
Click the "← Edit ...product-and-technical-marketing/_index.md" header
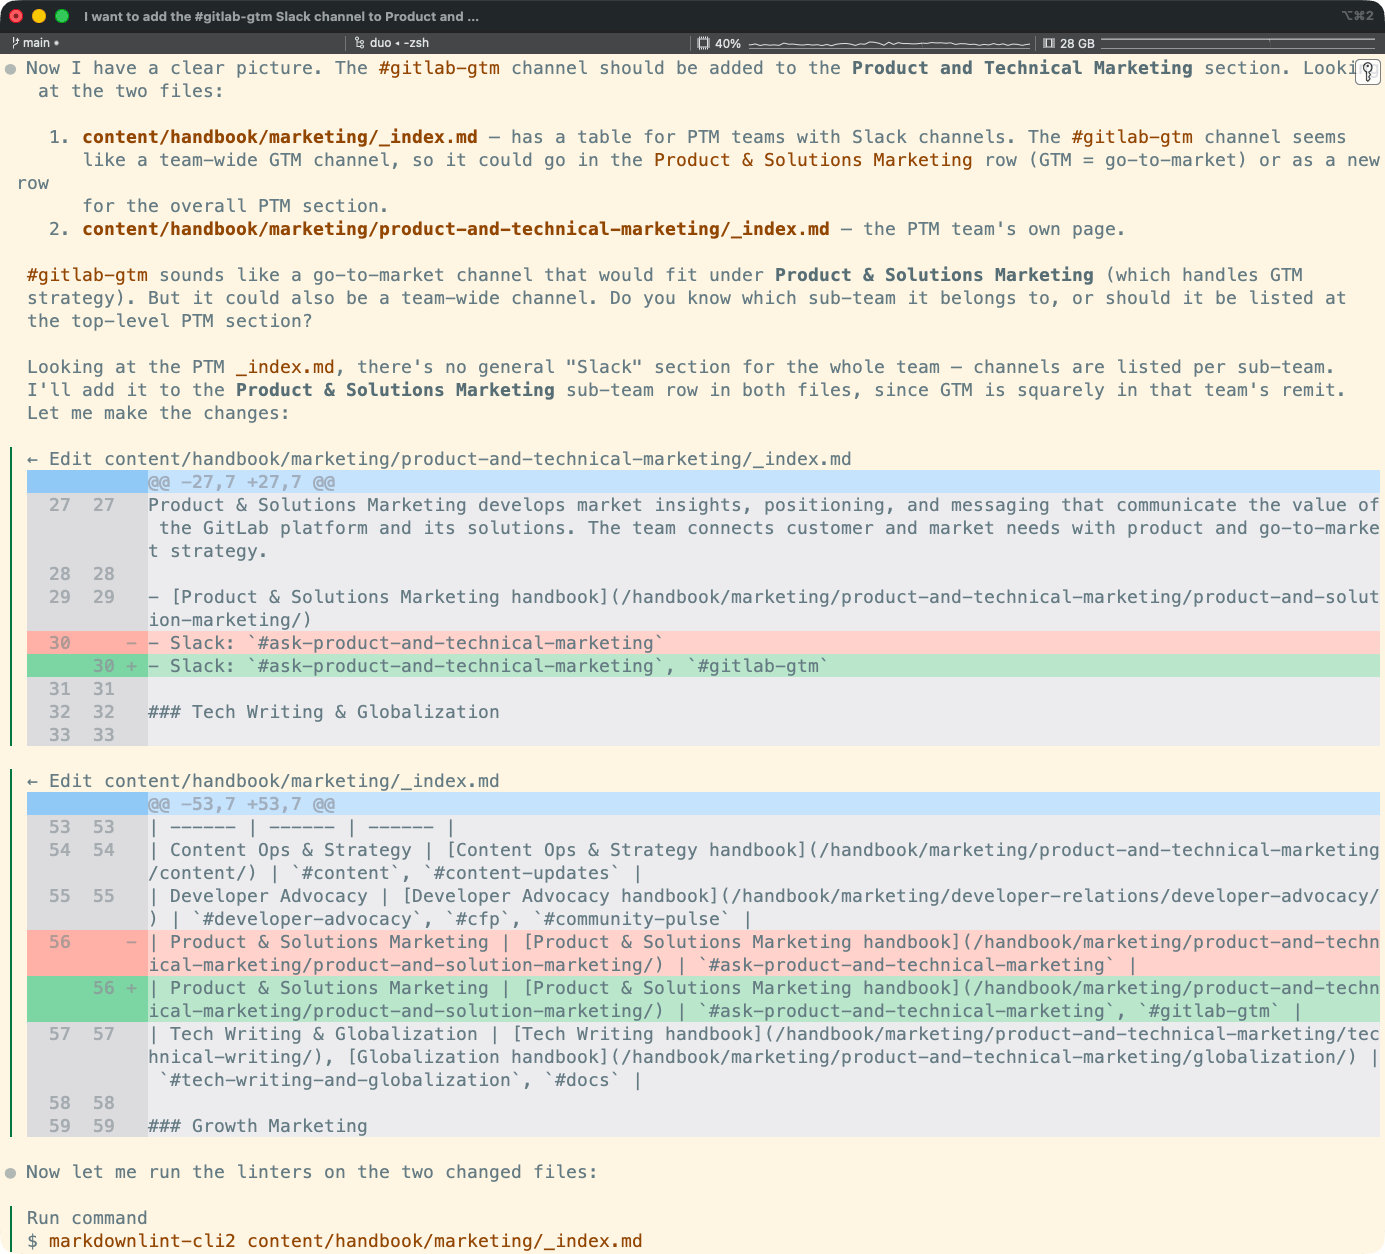tap(439, 459)
